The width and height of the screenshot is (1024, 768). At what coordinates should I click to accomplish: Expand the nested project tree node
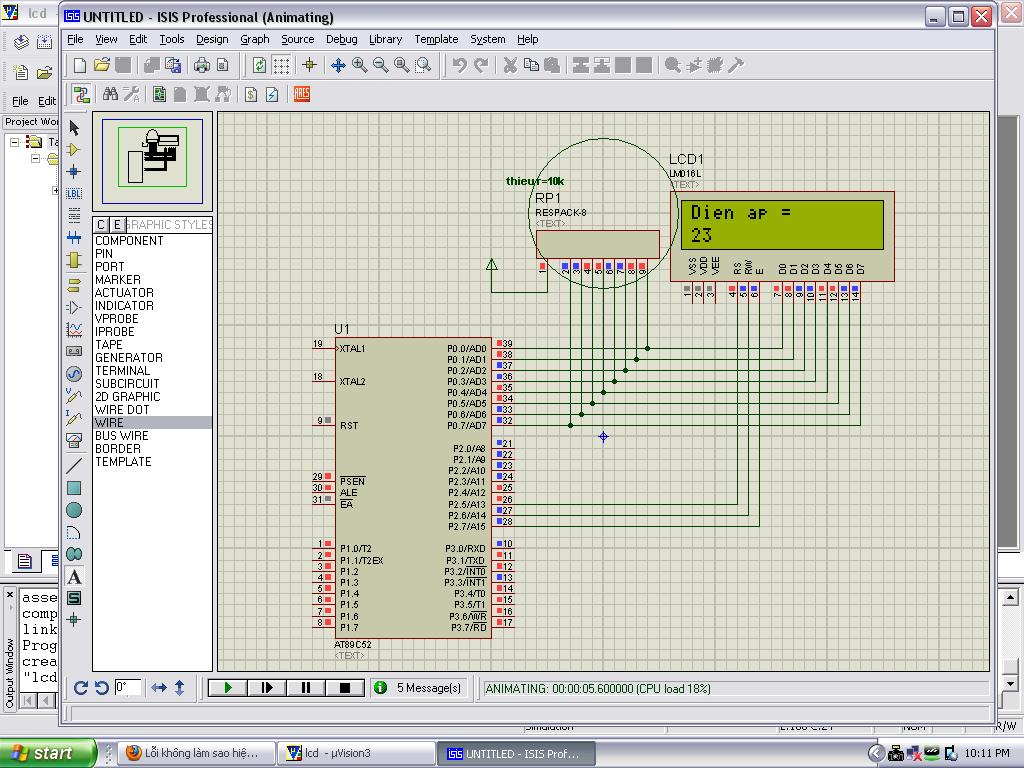(x=56, y=190)
